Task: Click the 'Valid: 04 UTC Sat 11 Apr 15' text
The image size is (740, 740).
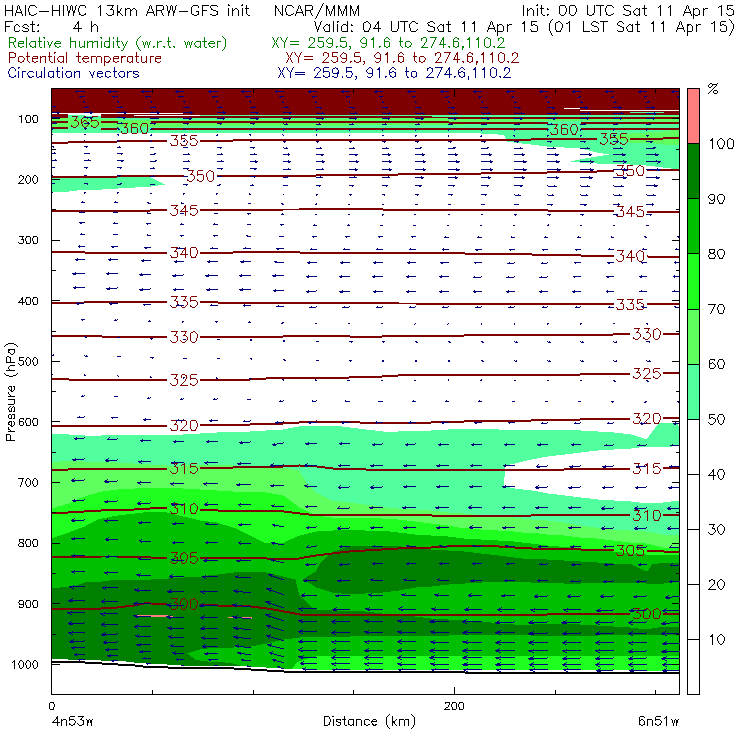Action: pos(426,26)
